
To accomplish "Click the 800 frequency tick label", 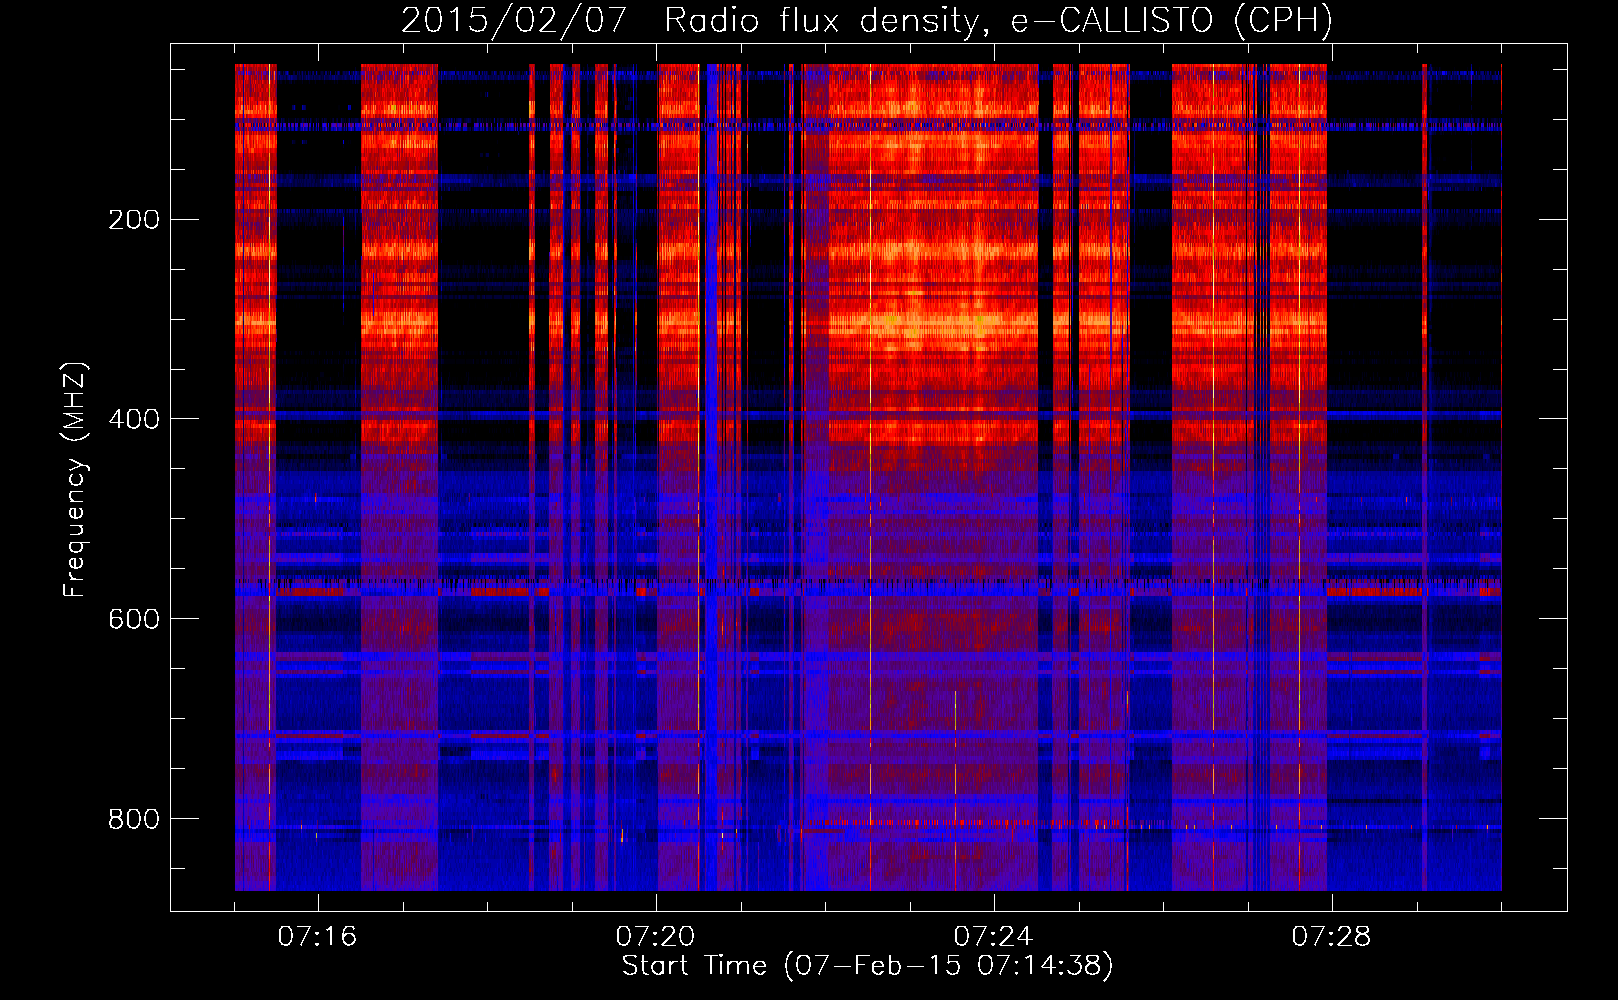I will point(134,819).
